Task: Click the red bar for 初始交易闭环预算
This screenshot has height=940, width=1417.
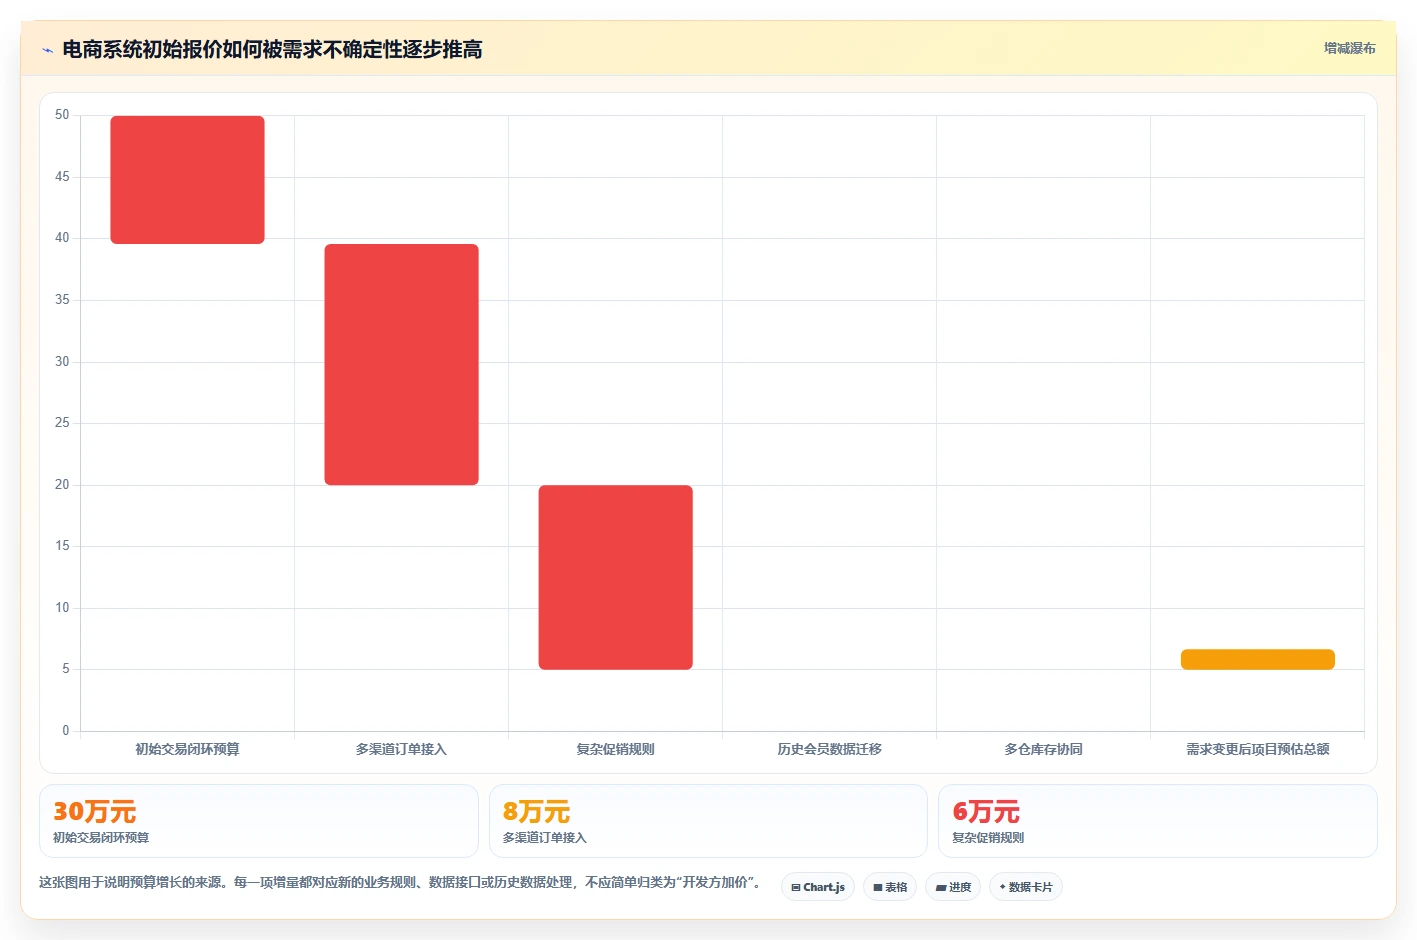Action: 187,180
